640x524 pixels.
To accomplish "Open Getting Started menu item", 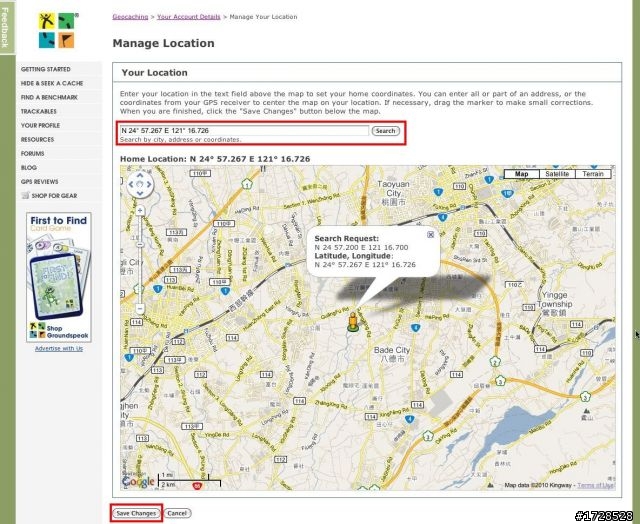I will tap(46, 69).
